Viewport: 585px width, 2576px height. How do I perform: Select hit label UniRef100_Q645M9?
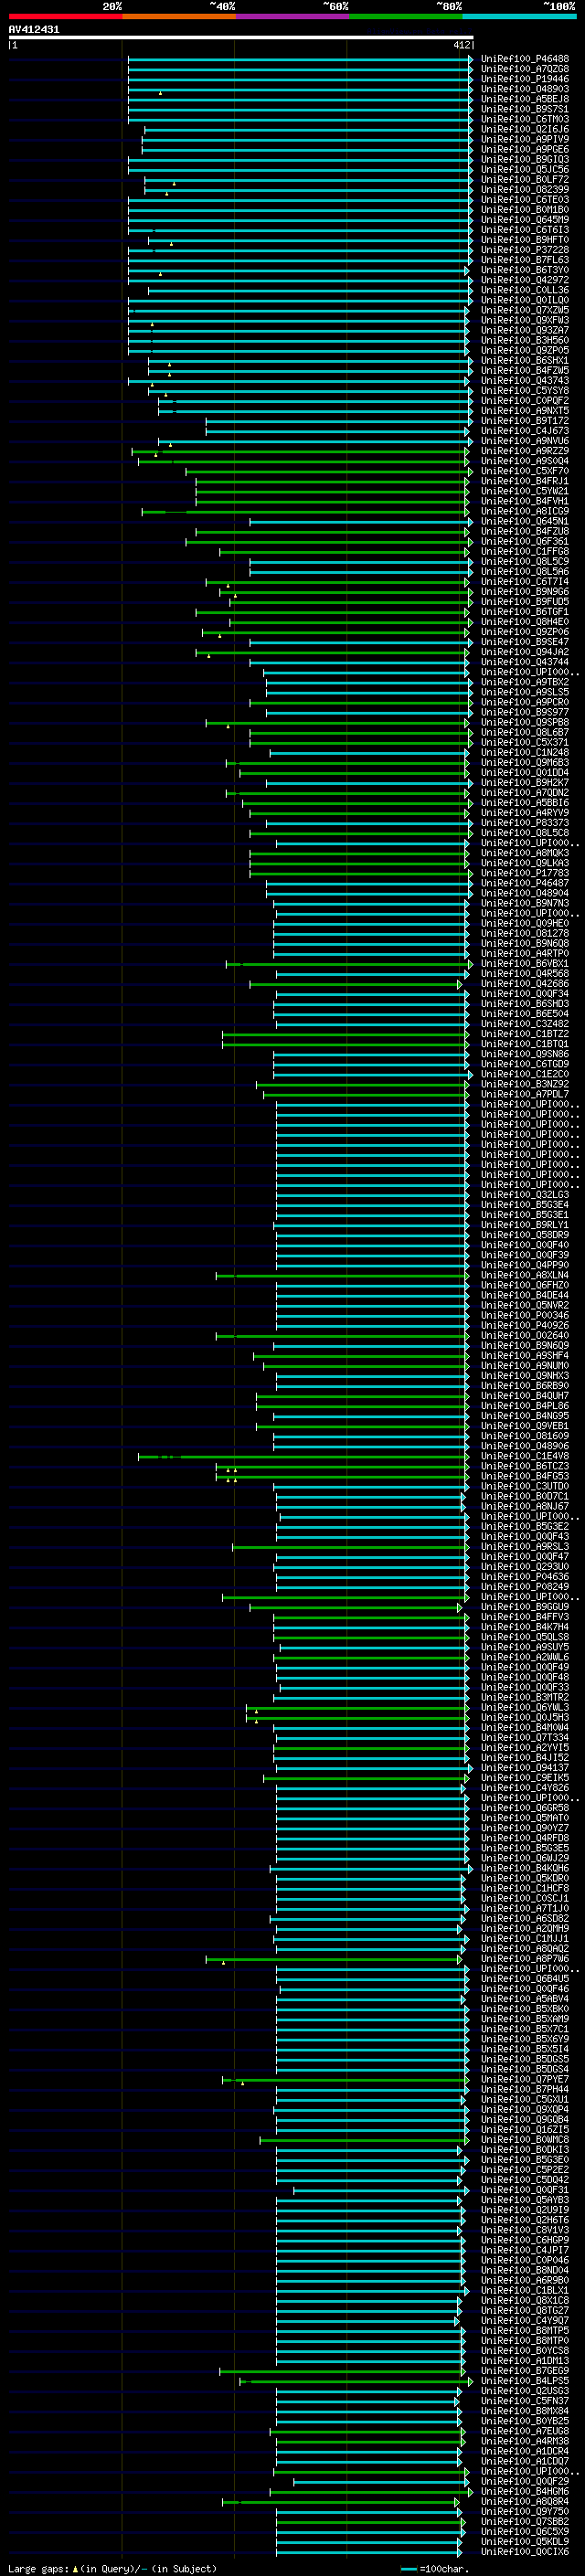tap(525, 220)
